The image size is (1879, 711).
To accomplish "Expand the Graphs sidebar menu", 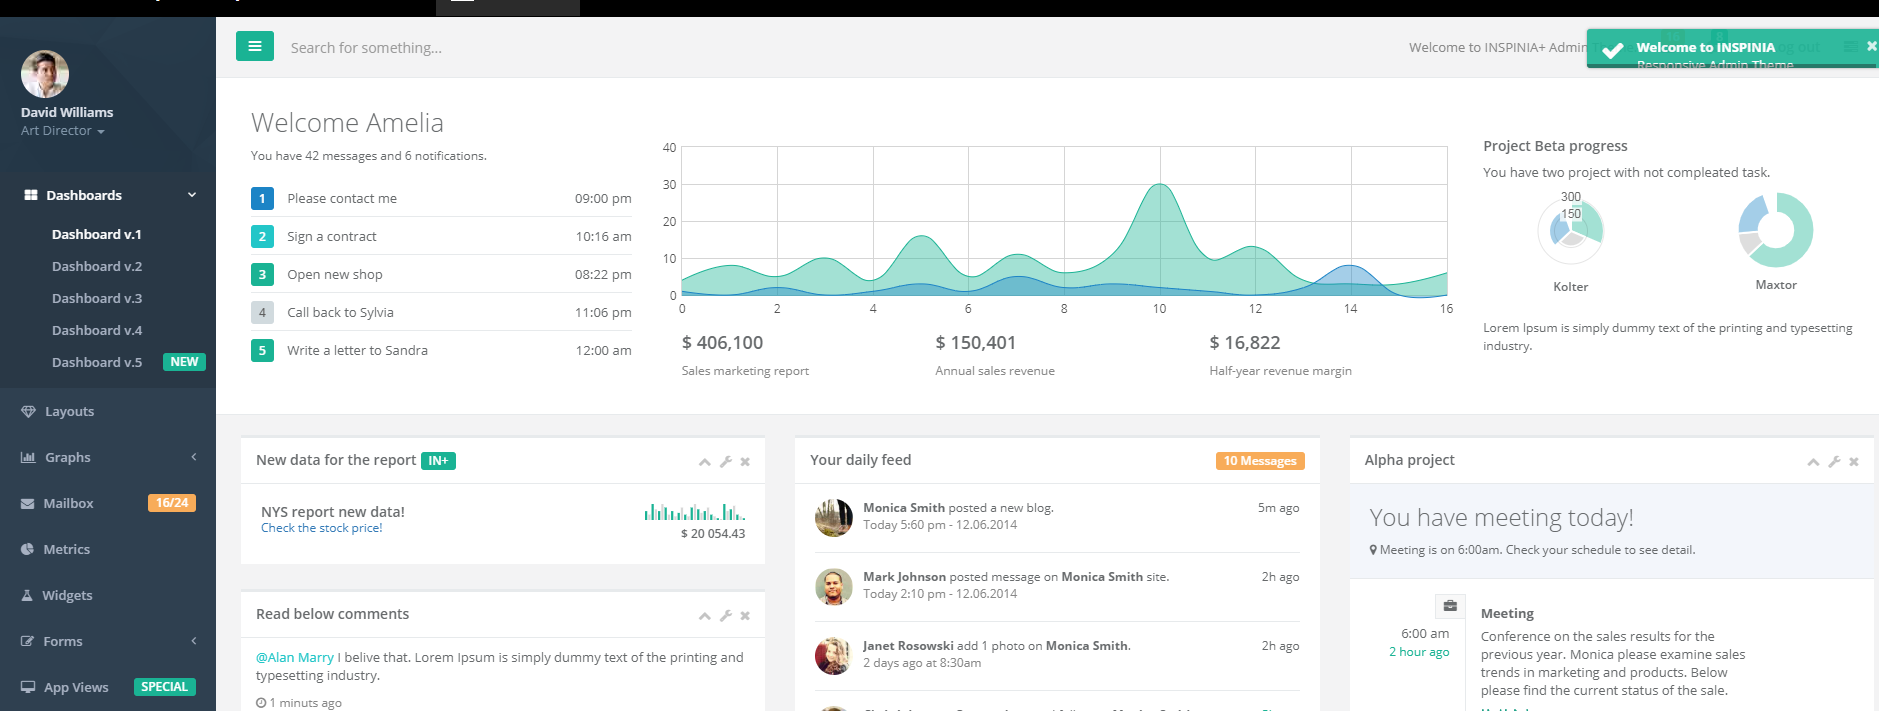I will click(x=108, y=457).
